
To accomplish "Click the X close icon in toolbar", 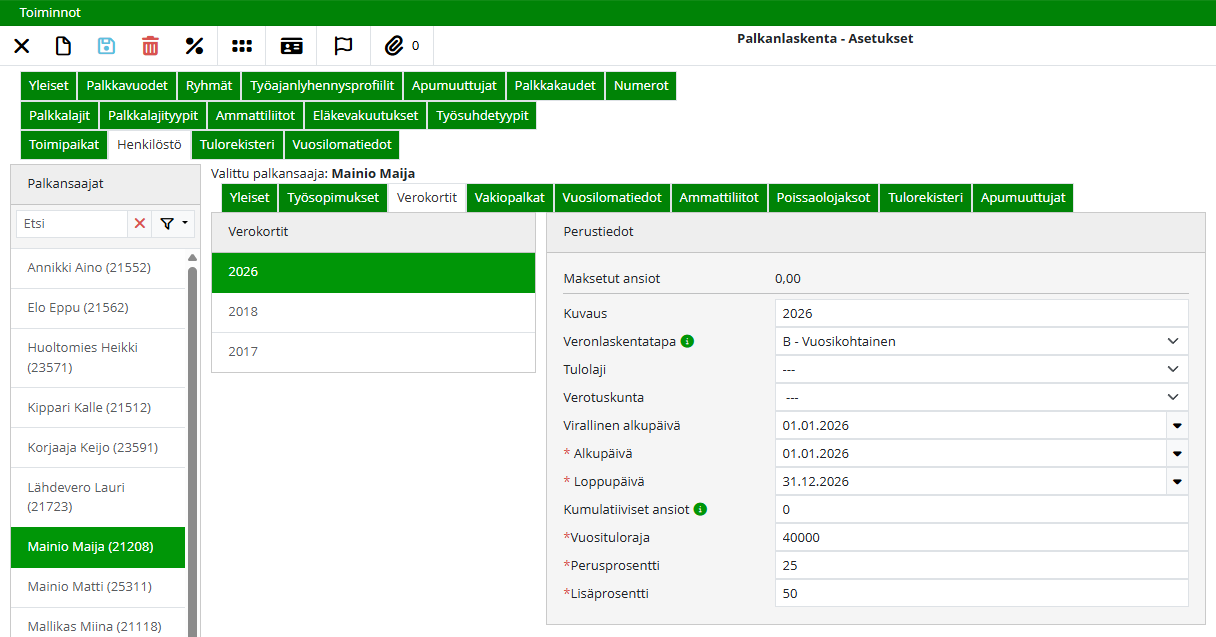I will 21,46.
